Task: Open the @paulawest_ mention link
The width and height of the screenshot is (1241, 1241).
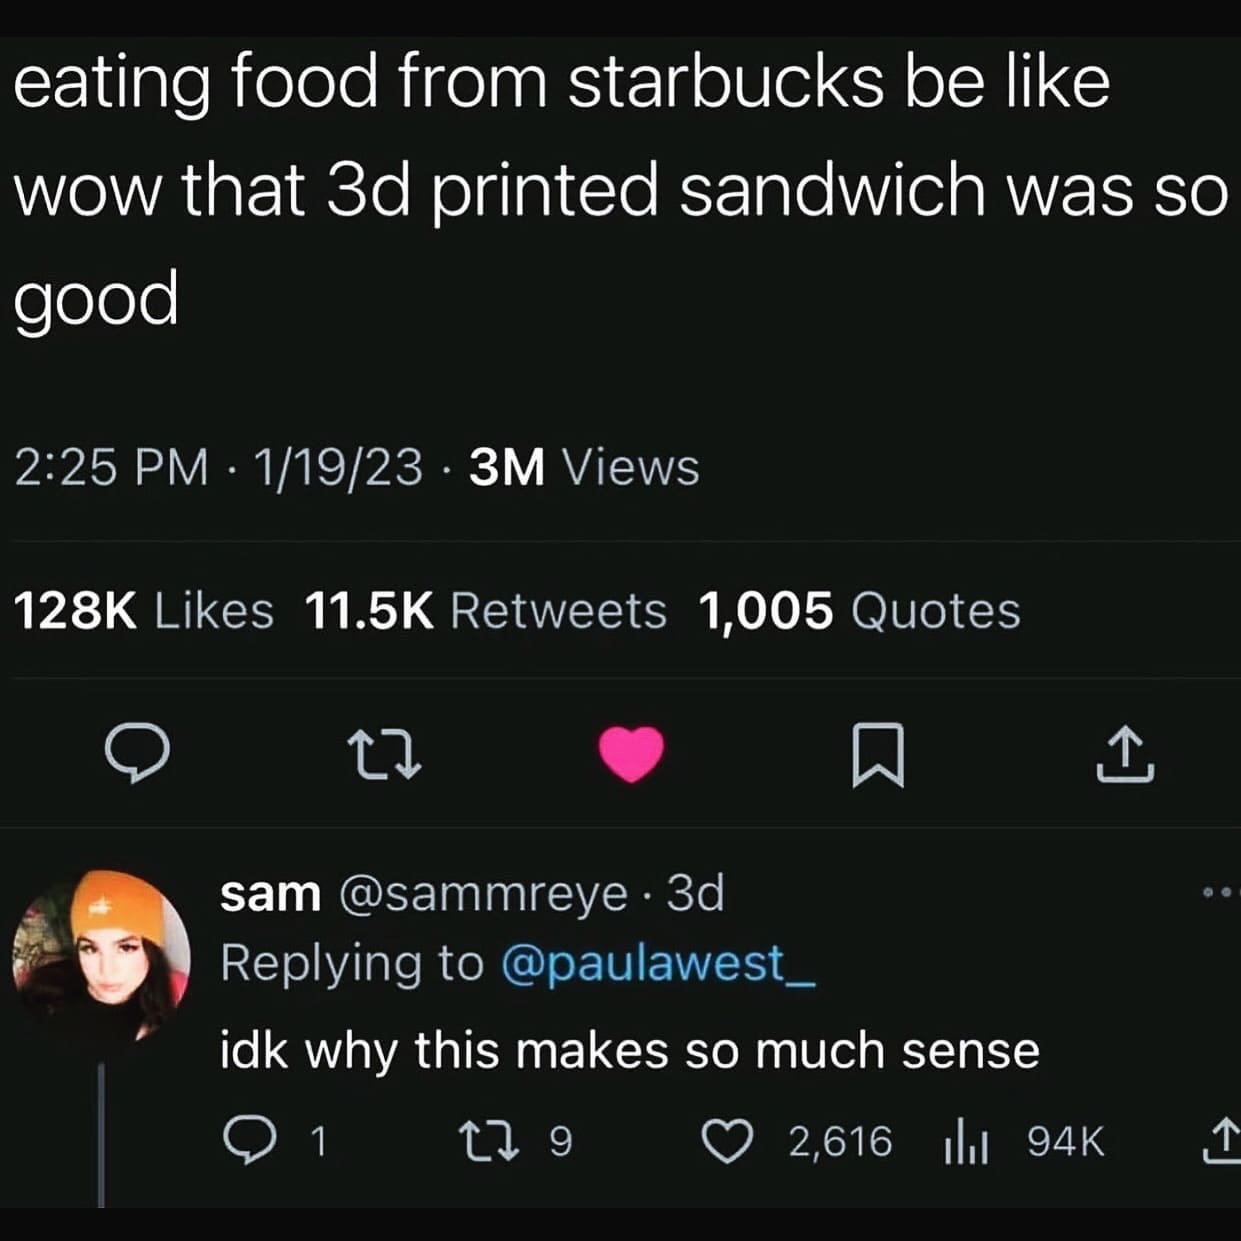Action: pyautogui.click(x=657, y=963)
